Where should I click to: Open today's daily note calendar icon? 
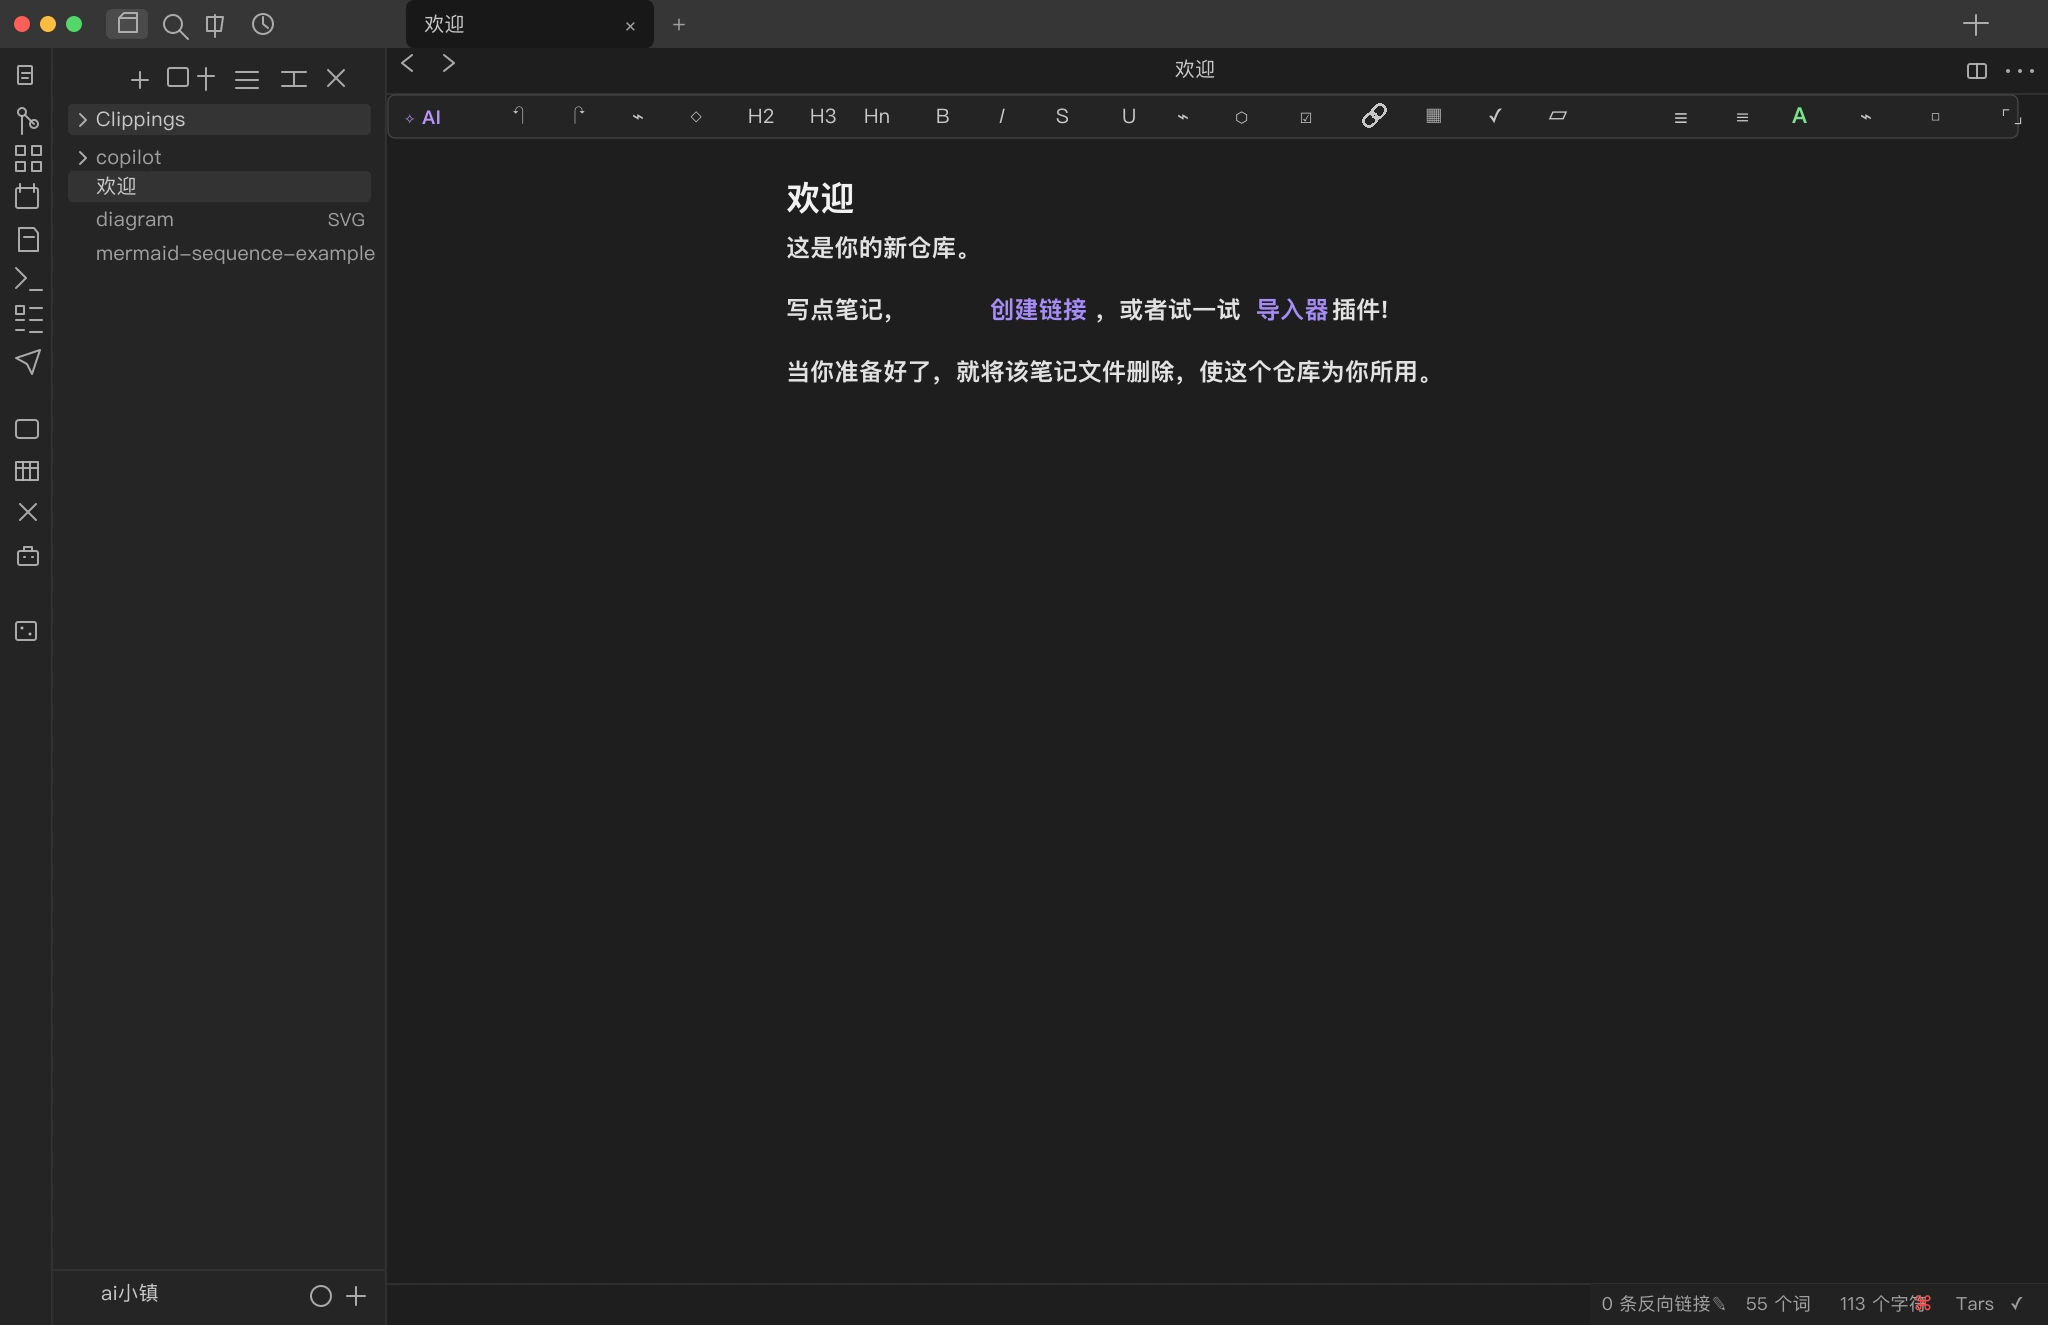[27, 197]
